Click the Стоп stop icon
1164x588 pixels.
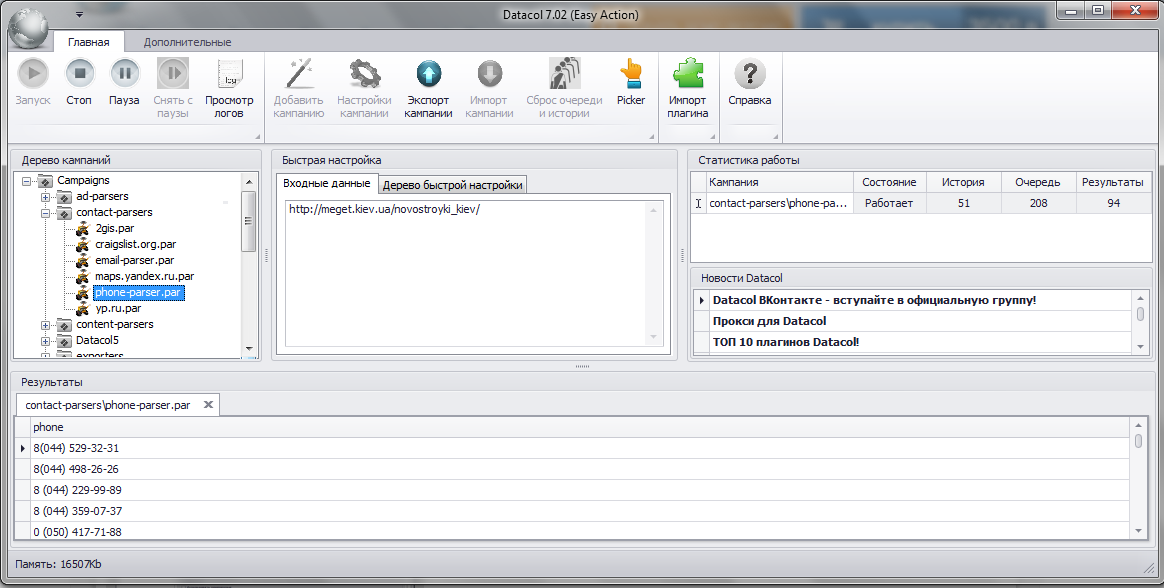[79, 74]
